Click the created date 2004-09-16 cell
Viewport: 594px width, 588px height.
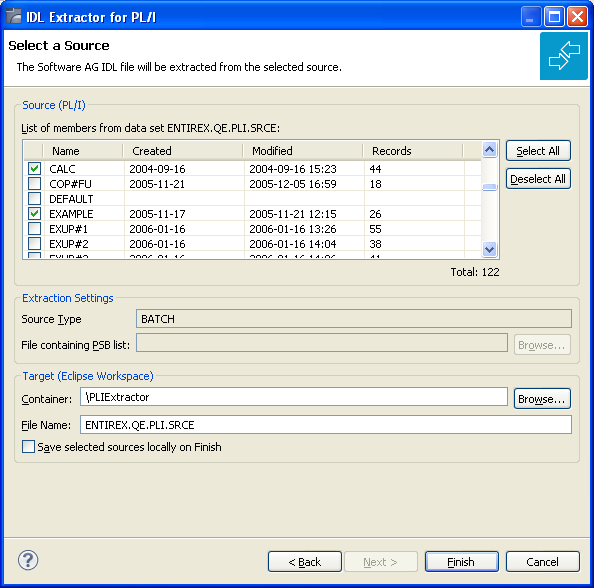[x=157, y=169]
